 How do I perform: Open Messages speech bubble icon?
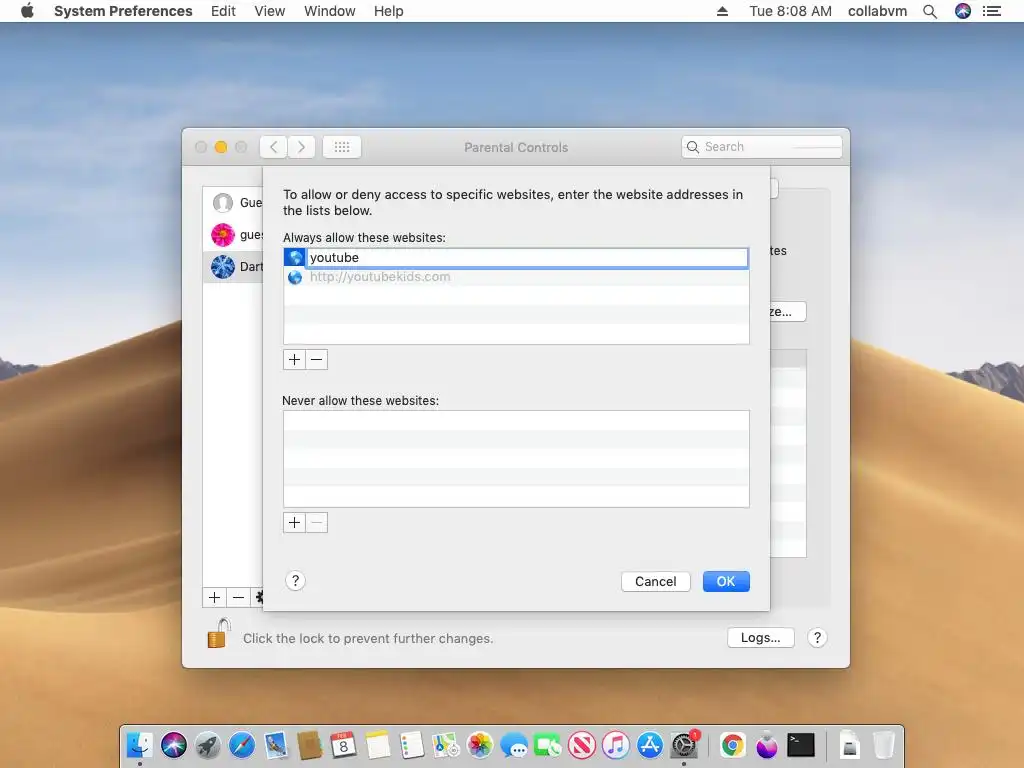click(514, 745)
